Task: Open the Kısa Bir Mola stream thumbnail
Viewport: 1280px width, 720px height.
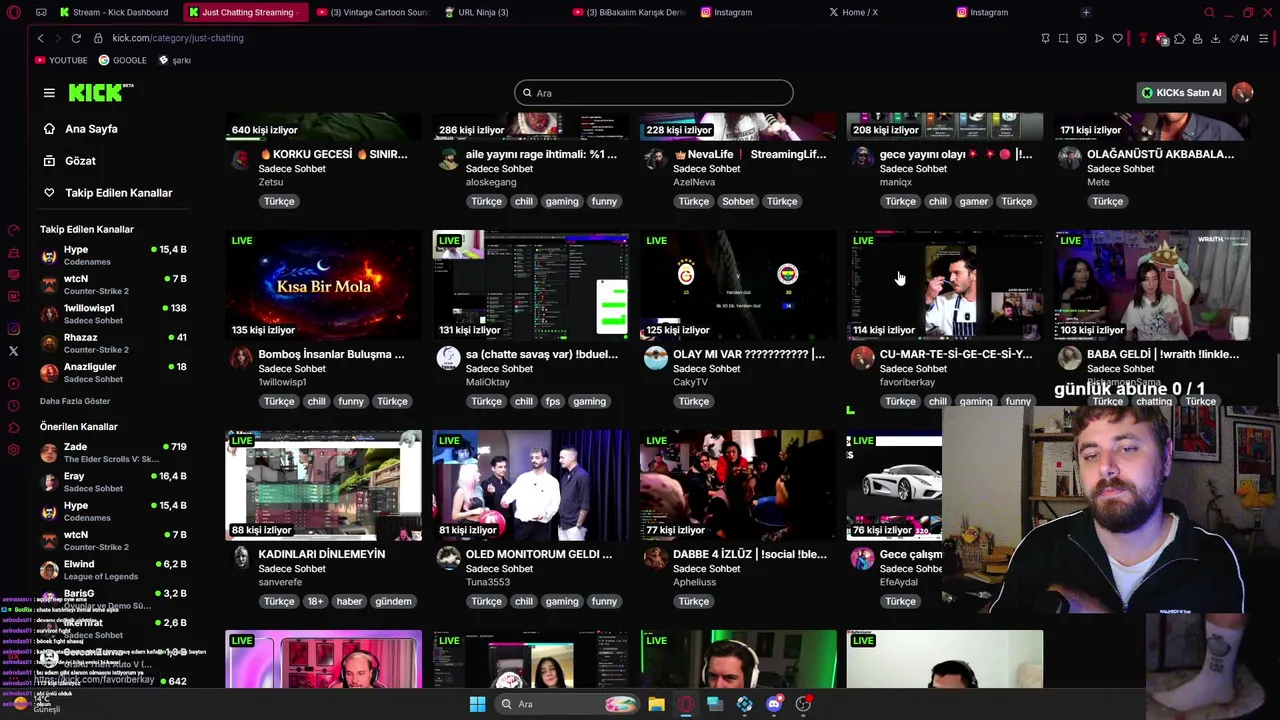Action: tap(323, 285)
